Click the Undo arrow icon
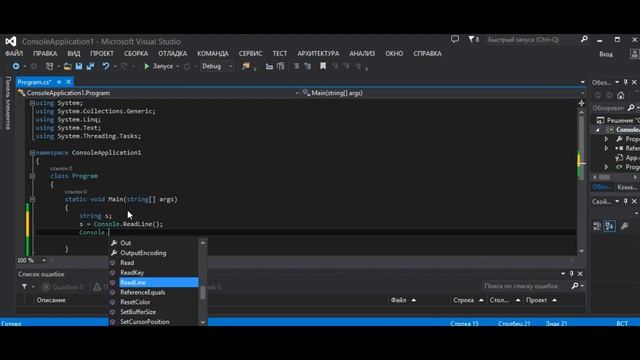This screenshot has height=360, width=640. [x=106, y=66]
